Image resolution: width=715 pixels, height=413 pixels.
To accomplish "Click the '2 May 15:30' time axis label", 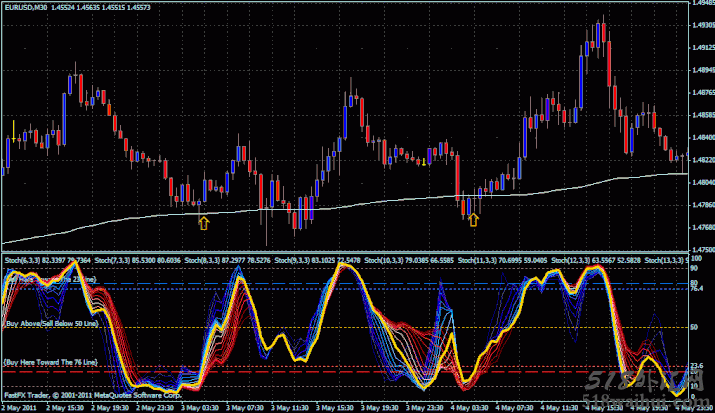I will click(x=64, y=408).
